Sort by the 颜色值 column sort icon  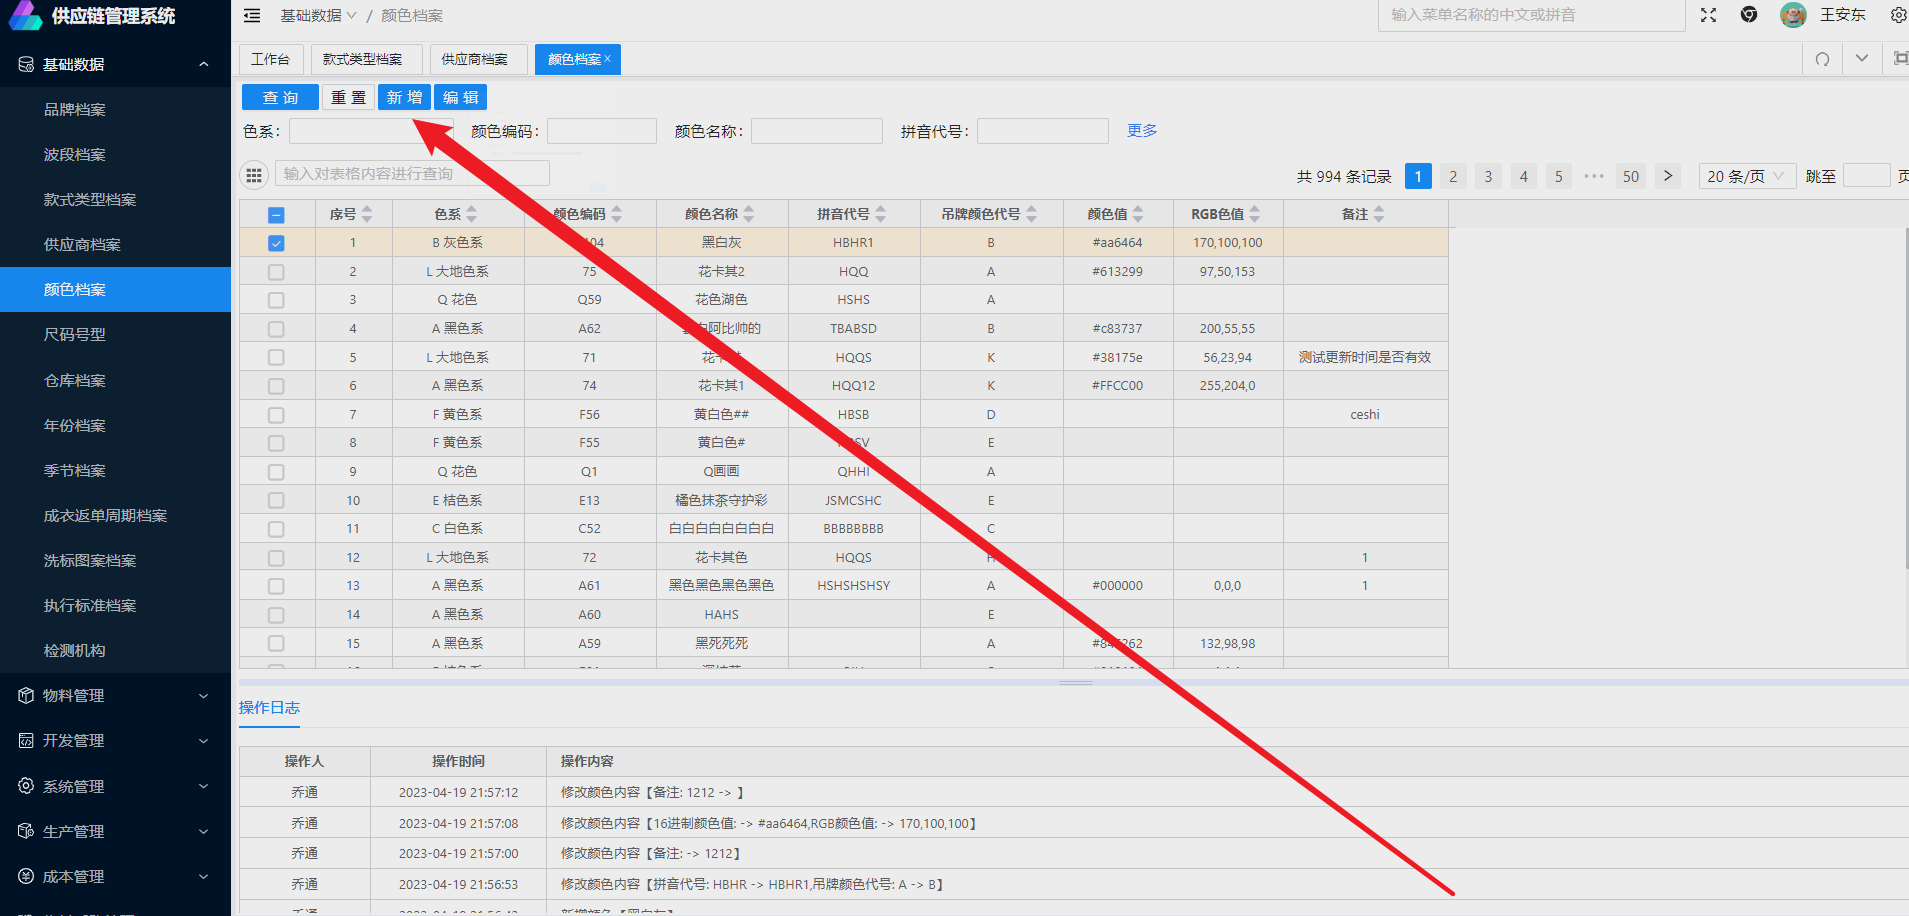pos(1138,214)
